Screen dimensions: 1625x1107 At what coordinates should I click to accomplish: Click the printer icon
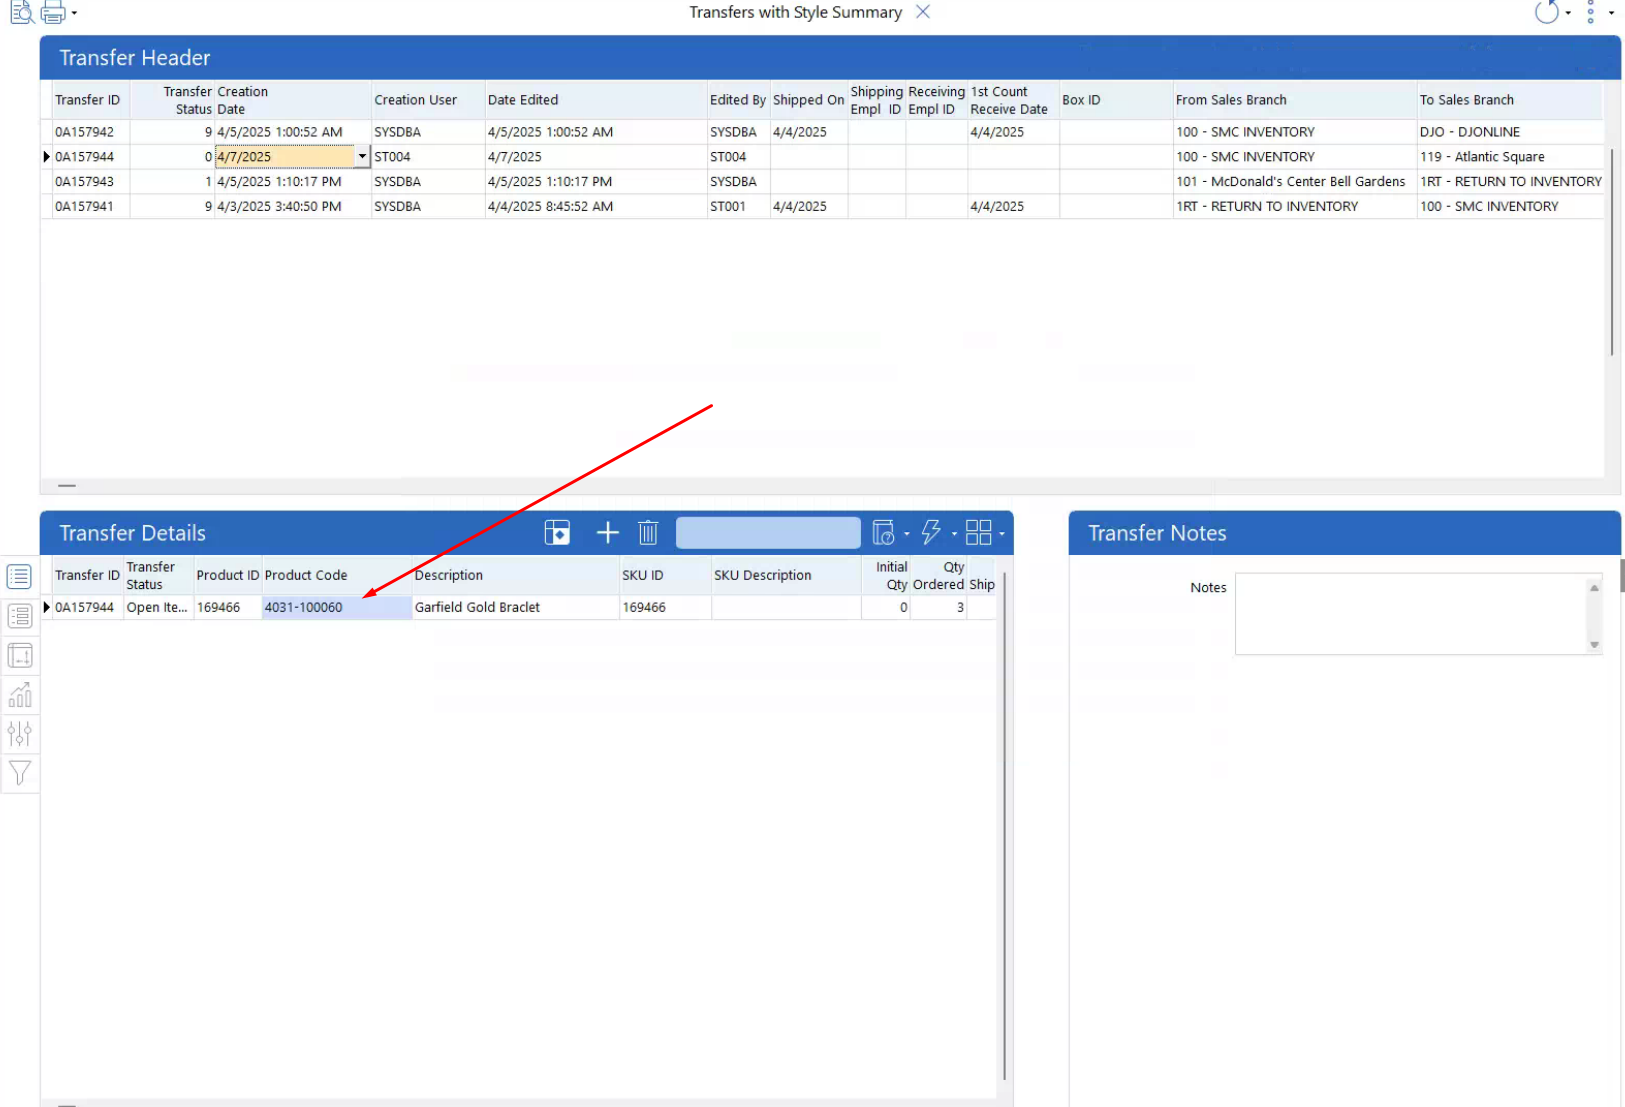53,12
